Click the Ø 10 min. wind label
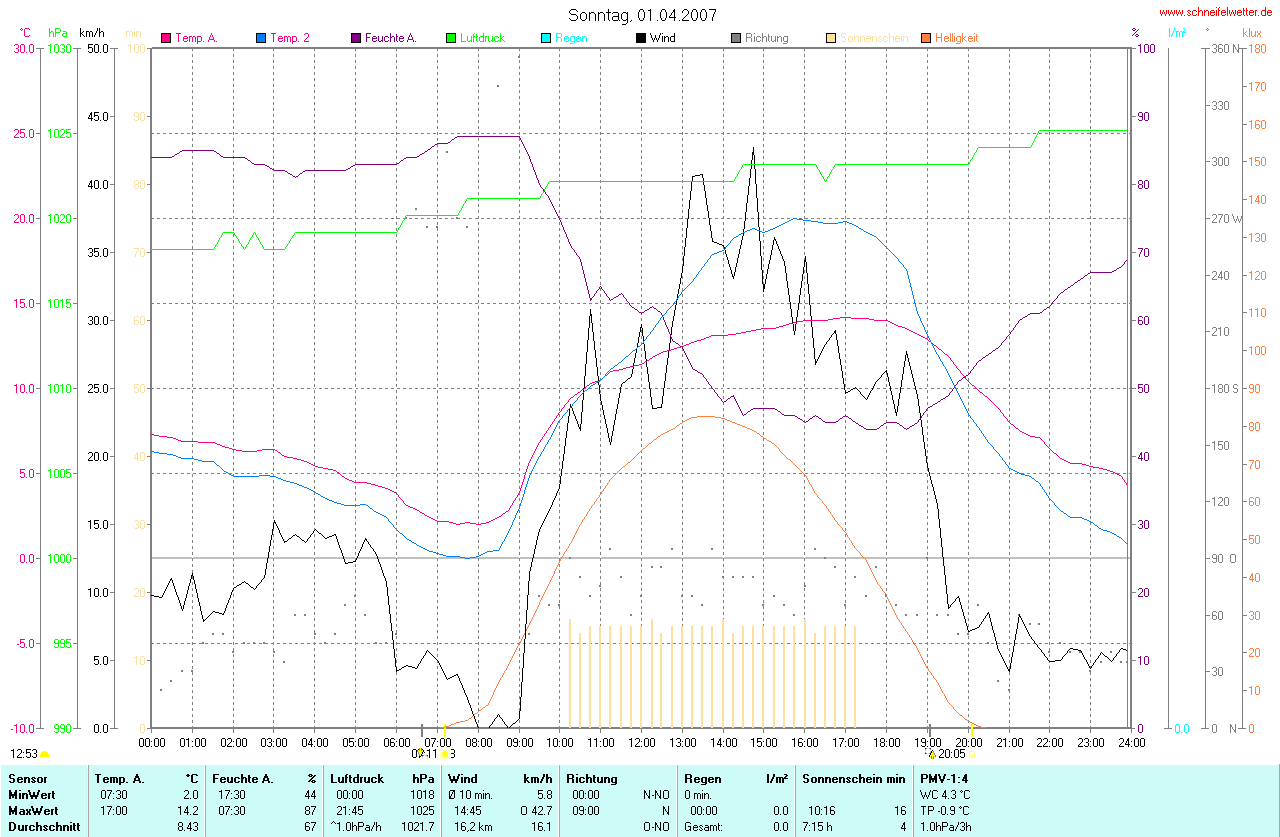The width and height of the screenshot is (1280, 837). click(x=471, y=794)
